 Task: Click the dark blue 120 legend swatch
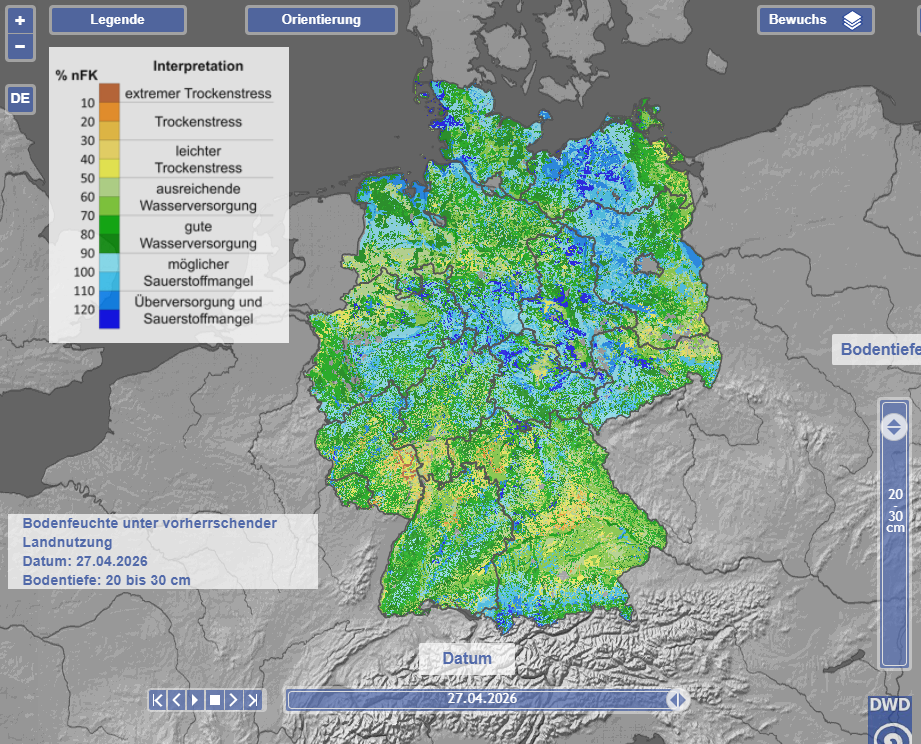pos(109,319)
